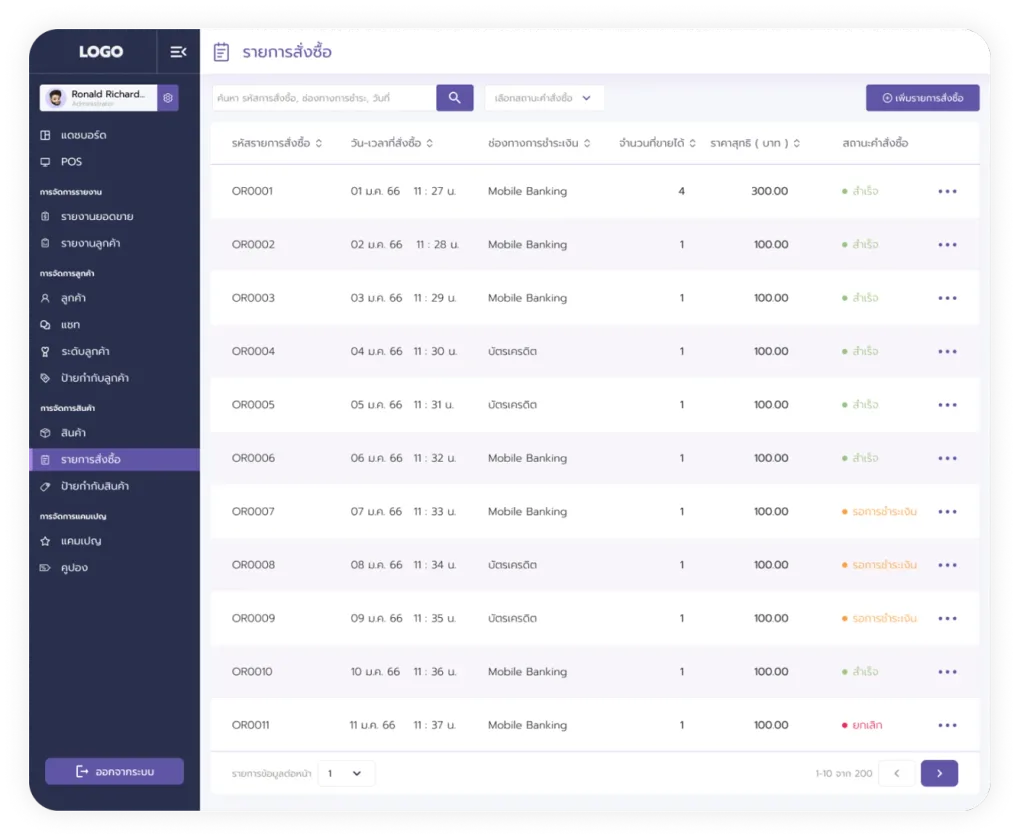1020x840 pixels.
Task: Open more options for order OR0009
Action: [x=947, y=618]
